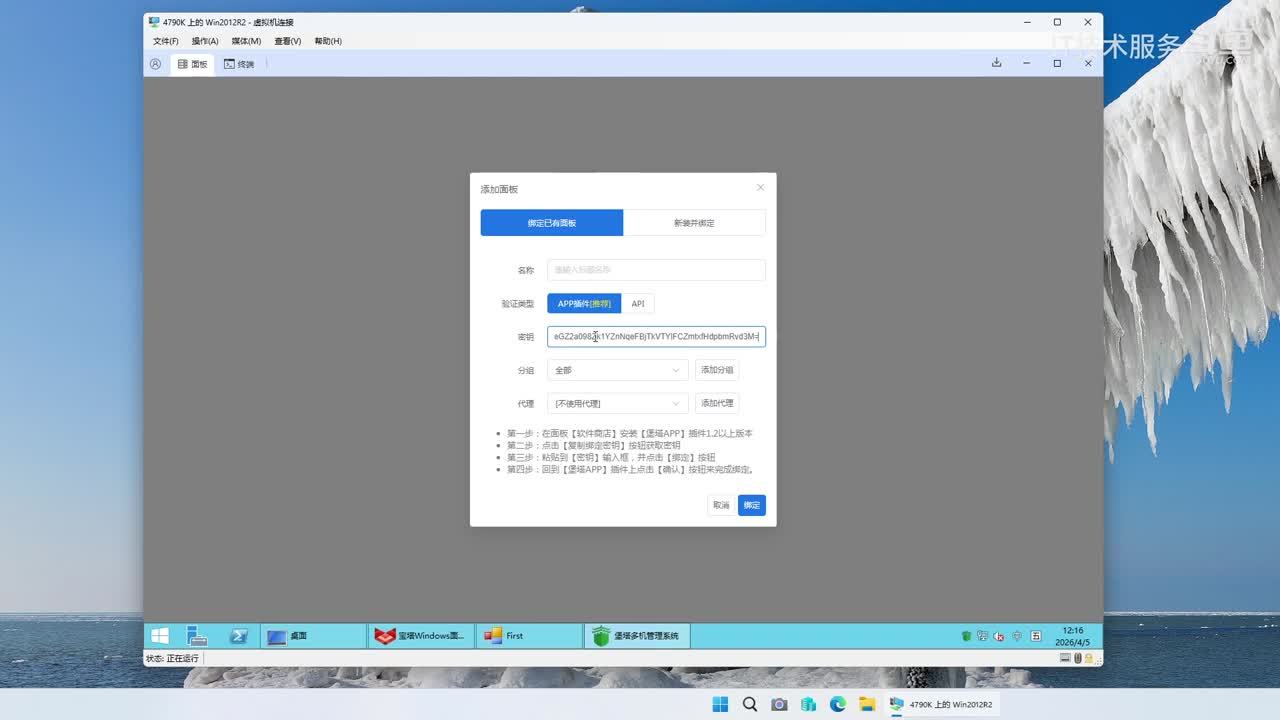Click the 添加分组 button
The image size is (1280, 720).
(x=717, y=370)
